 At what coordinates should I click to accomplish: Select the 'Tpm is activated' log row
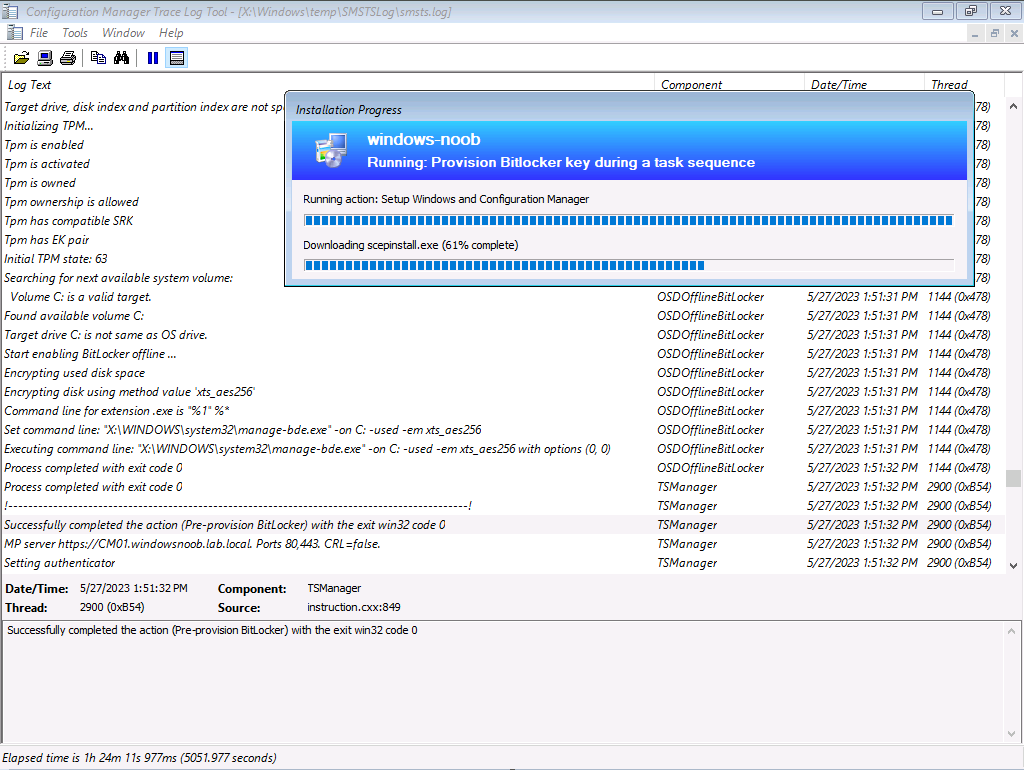[143, 164]
